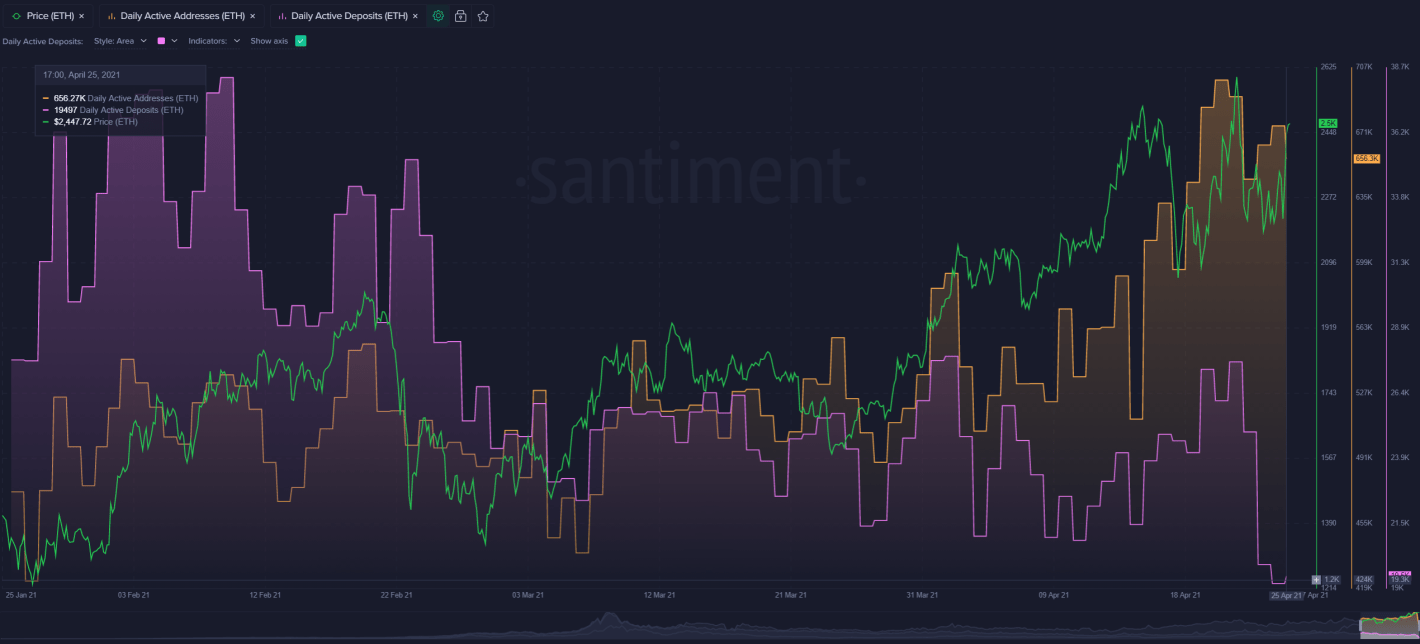Click the 18 Apr 21 axis label

tap(1185, 595)
